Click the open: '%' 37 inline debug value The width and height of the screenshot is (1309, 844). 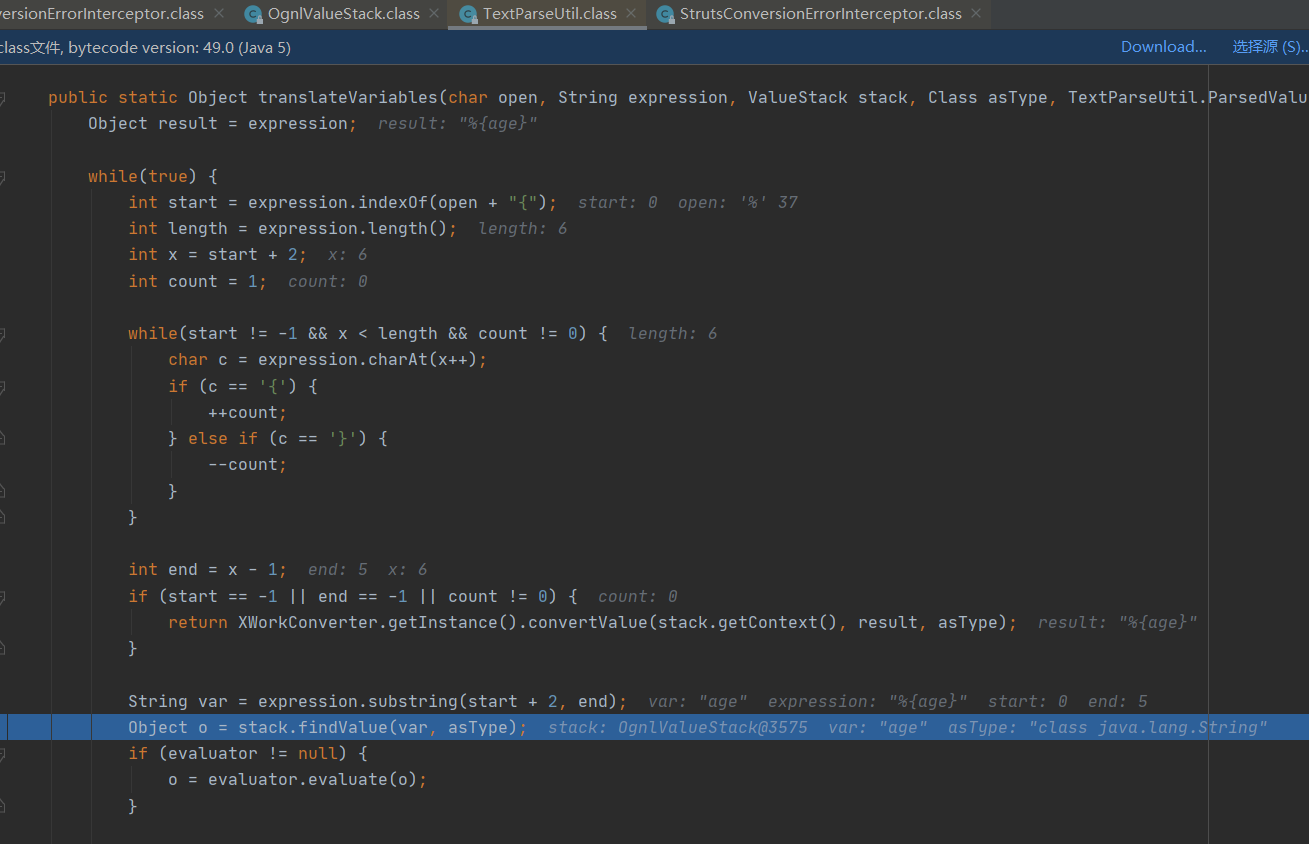[x=738, y=202]
